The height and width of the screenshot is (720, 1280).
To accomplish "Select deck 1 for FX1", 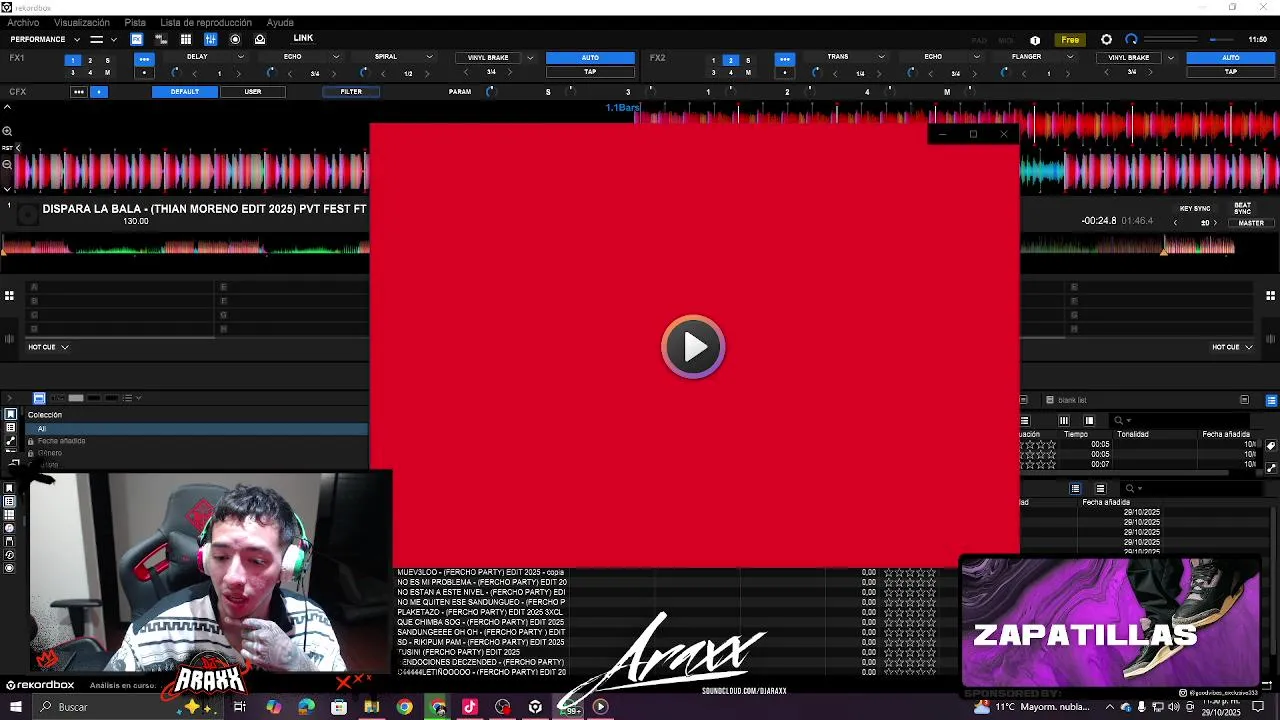I will click(72, 60).
